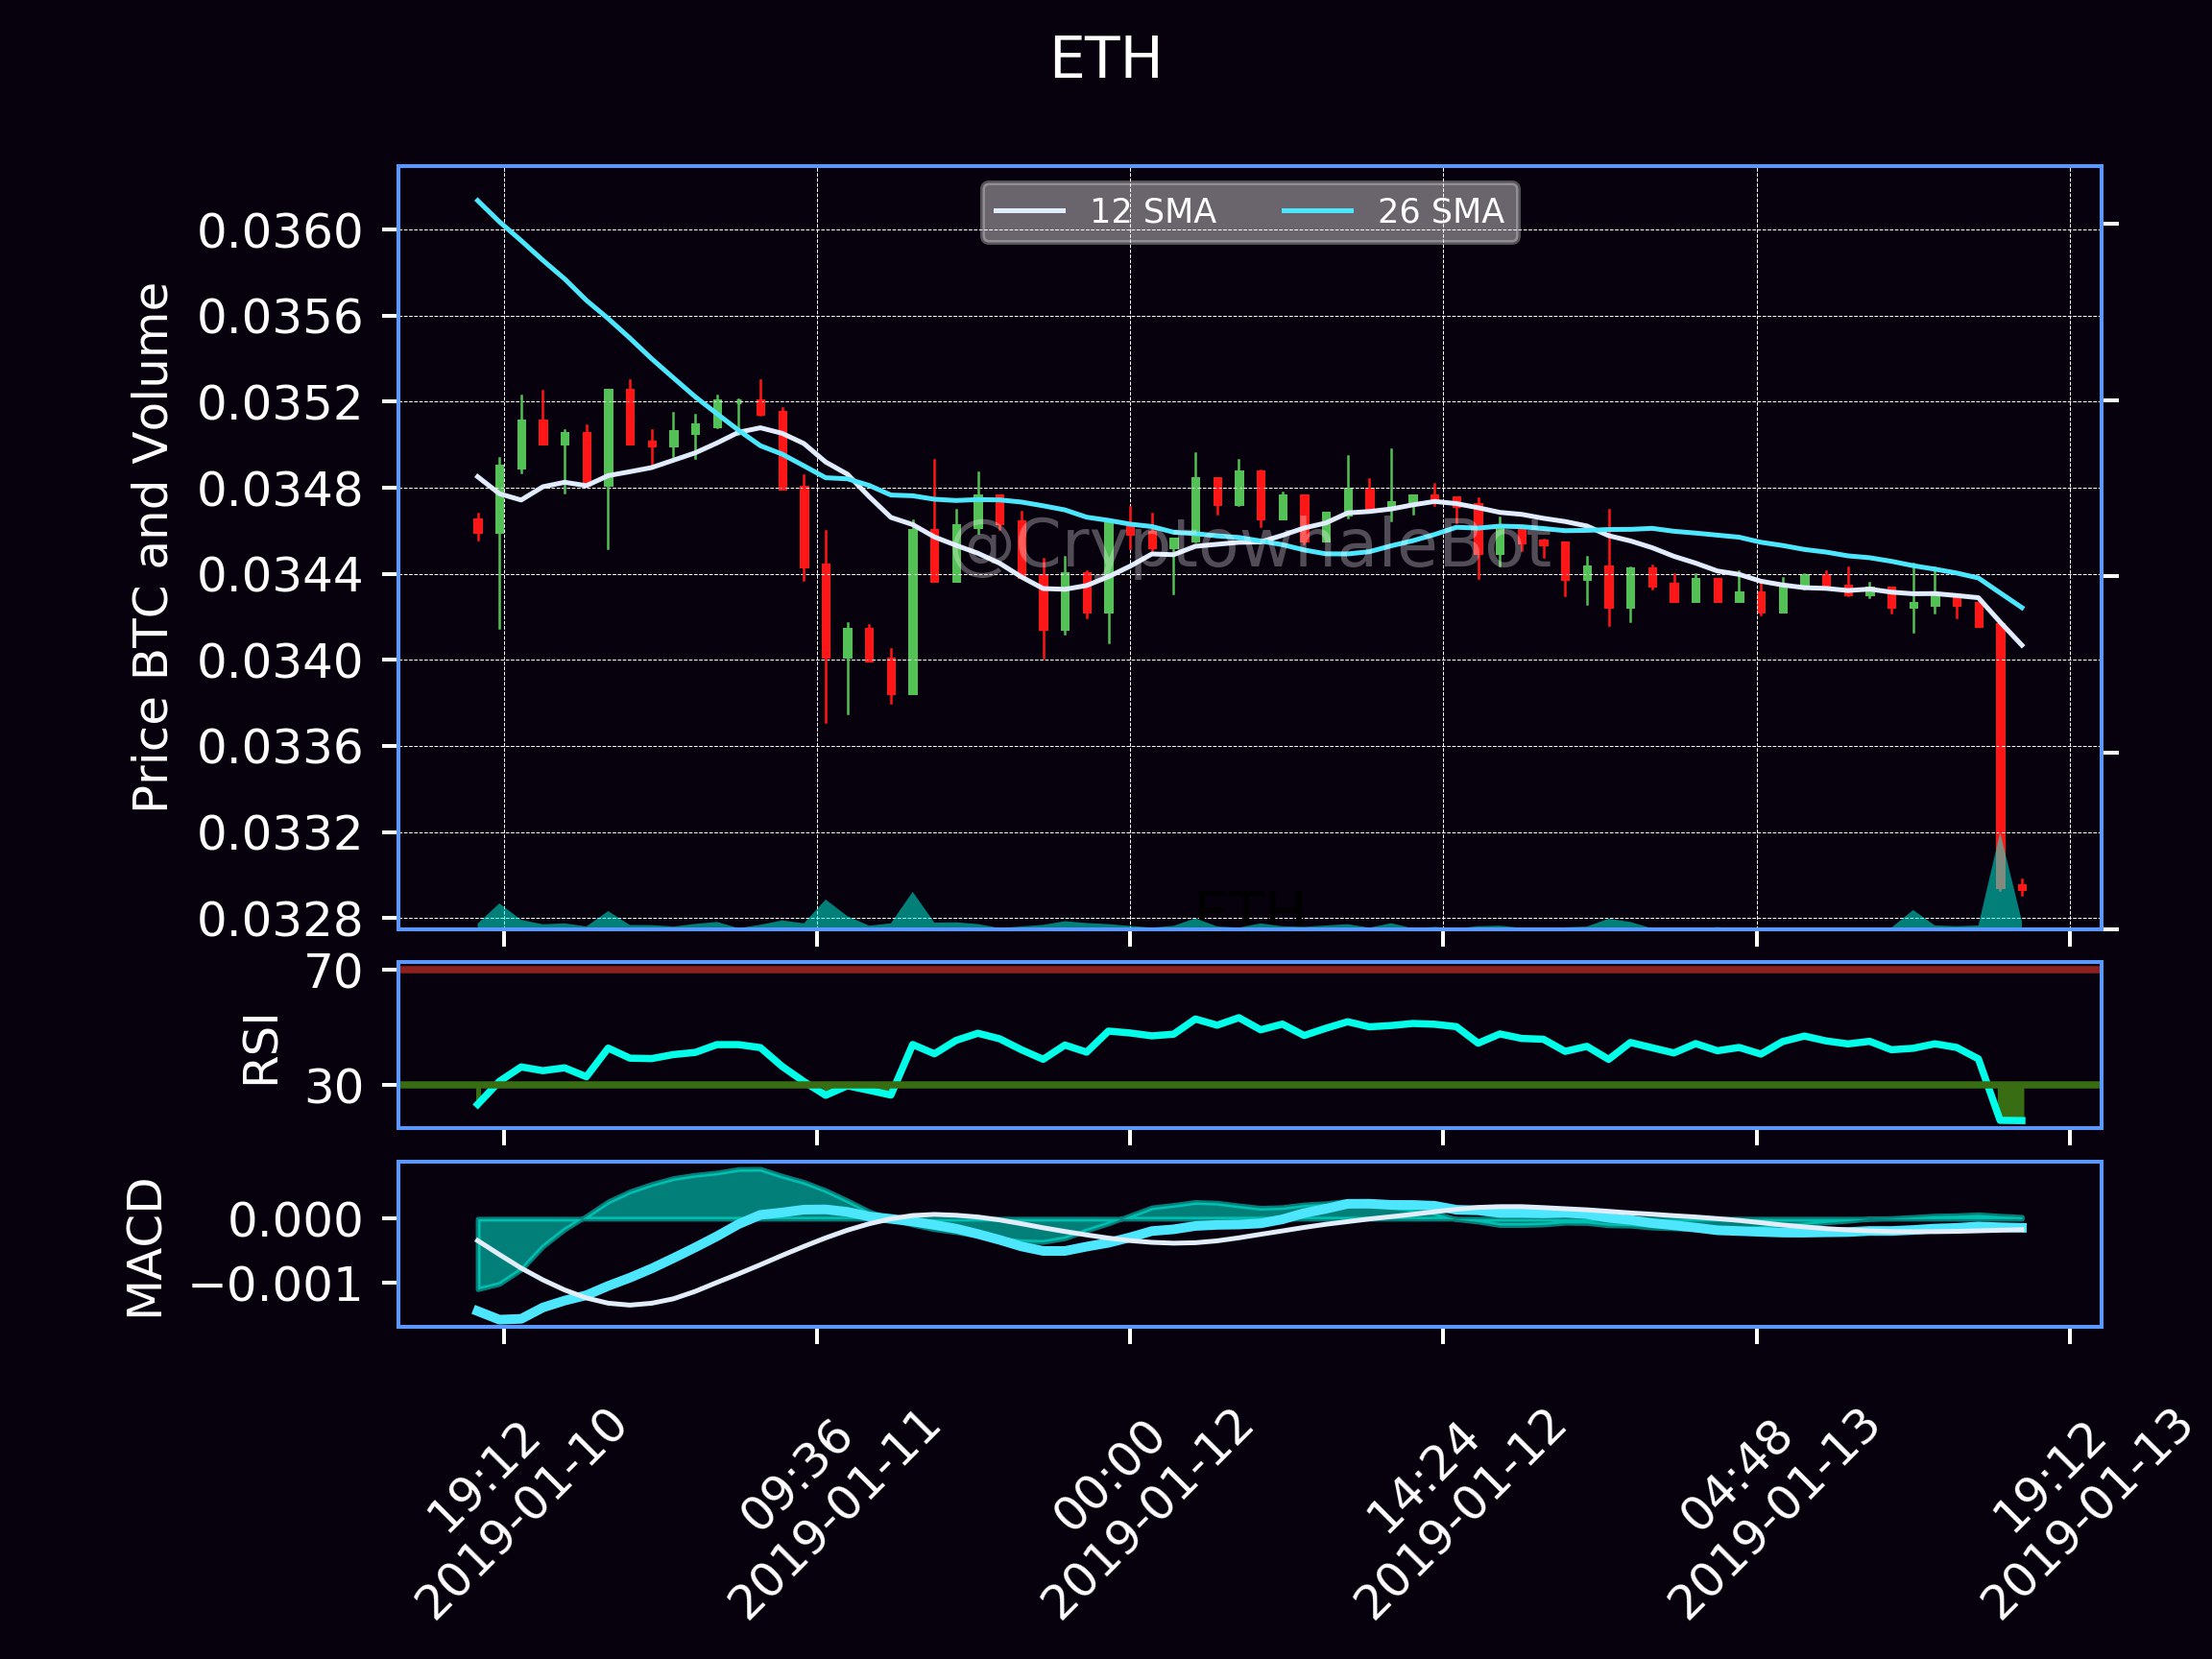Screen dimensions: 2212x1659
Task: Click the 0.0332 price axis label
Action: [280, 834]
